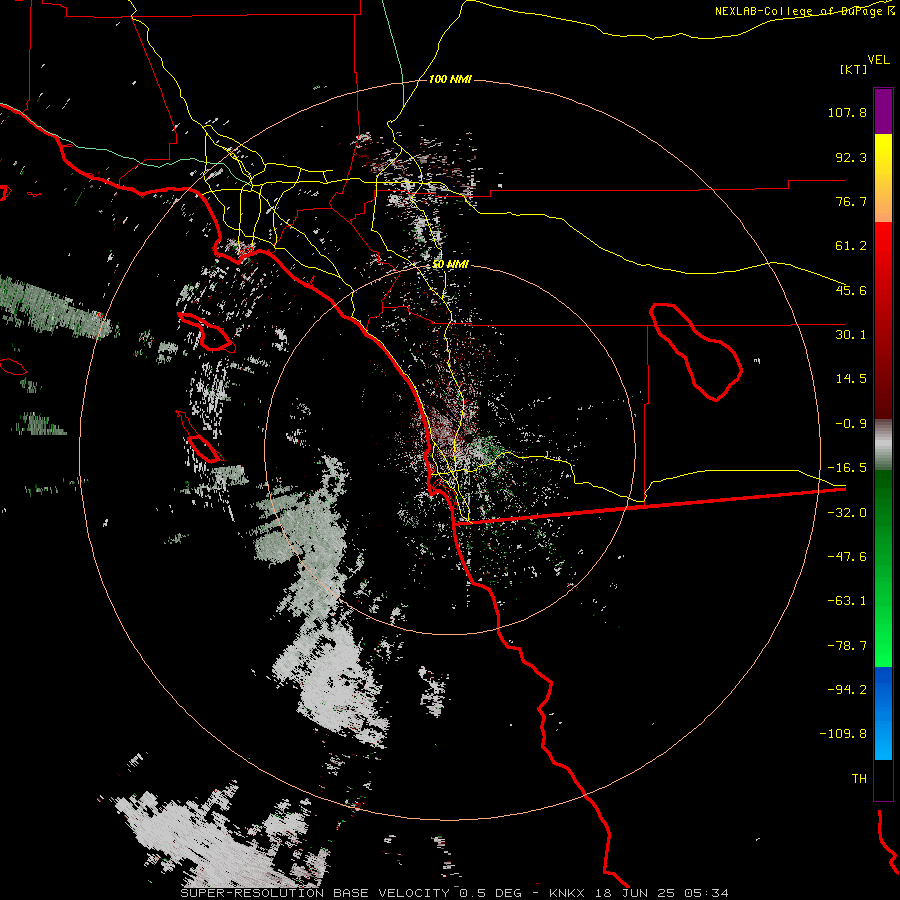Click the -94.2 velocity scale value
The height and width of the screenshot is (900, 900).
coord(847,690)
